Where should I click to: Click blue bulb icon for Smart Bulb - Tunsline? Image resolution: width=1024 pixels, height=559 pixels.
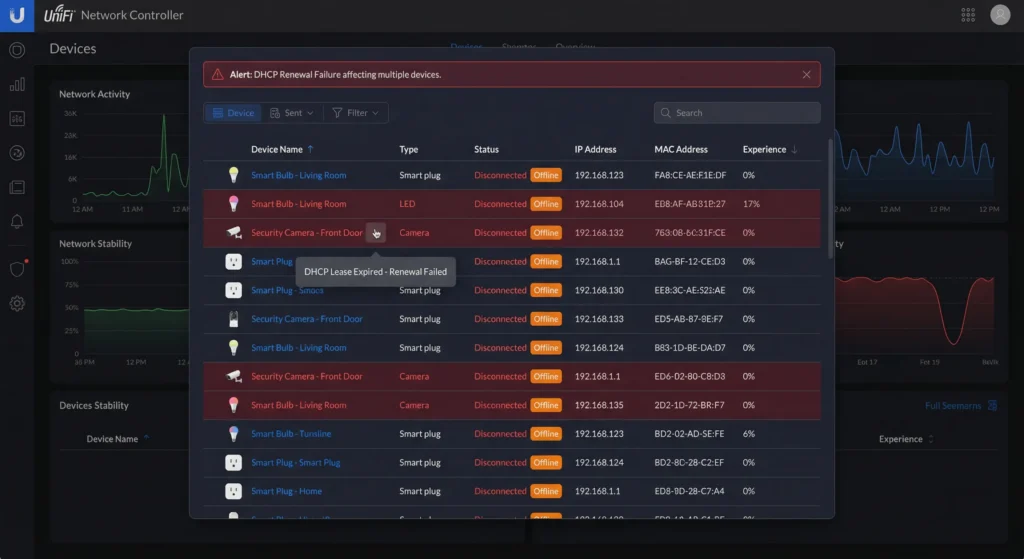(233, 434)
